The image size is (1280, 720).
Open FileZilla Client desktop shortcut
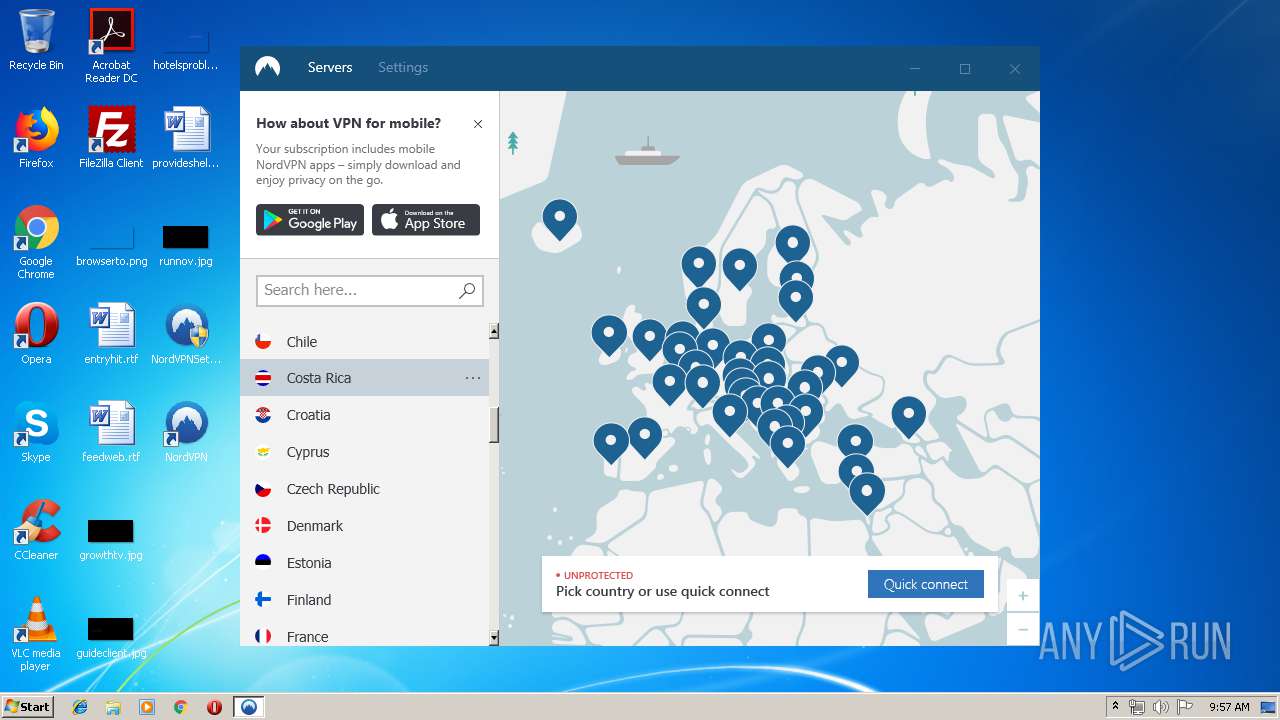click(111, 138)
